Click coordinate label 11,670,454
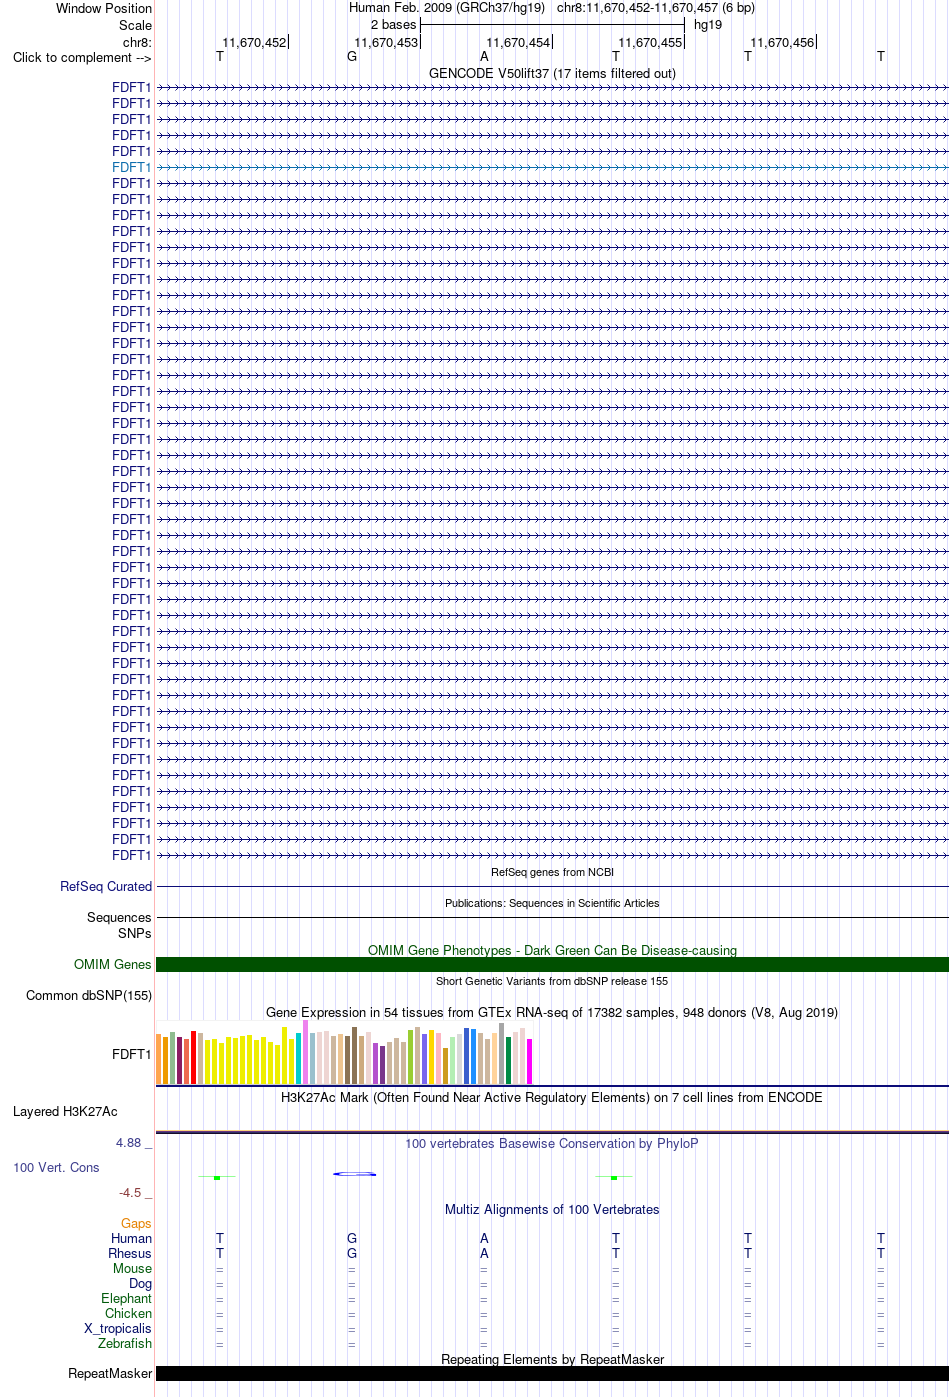The width and height of the screenshot is (950, 1397). tap(518, 42)
